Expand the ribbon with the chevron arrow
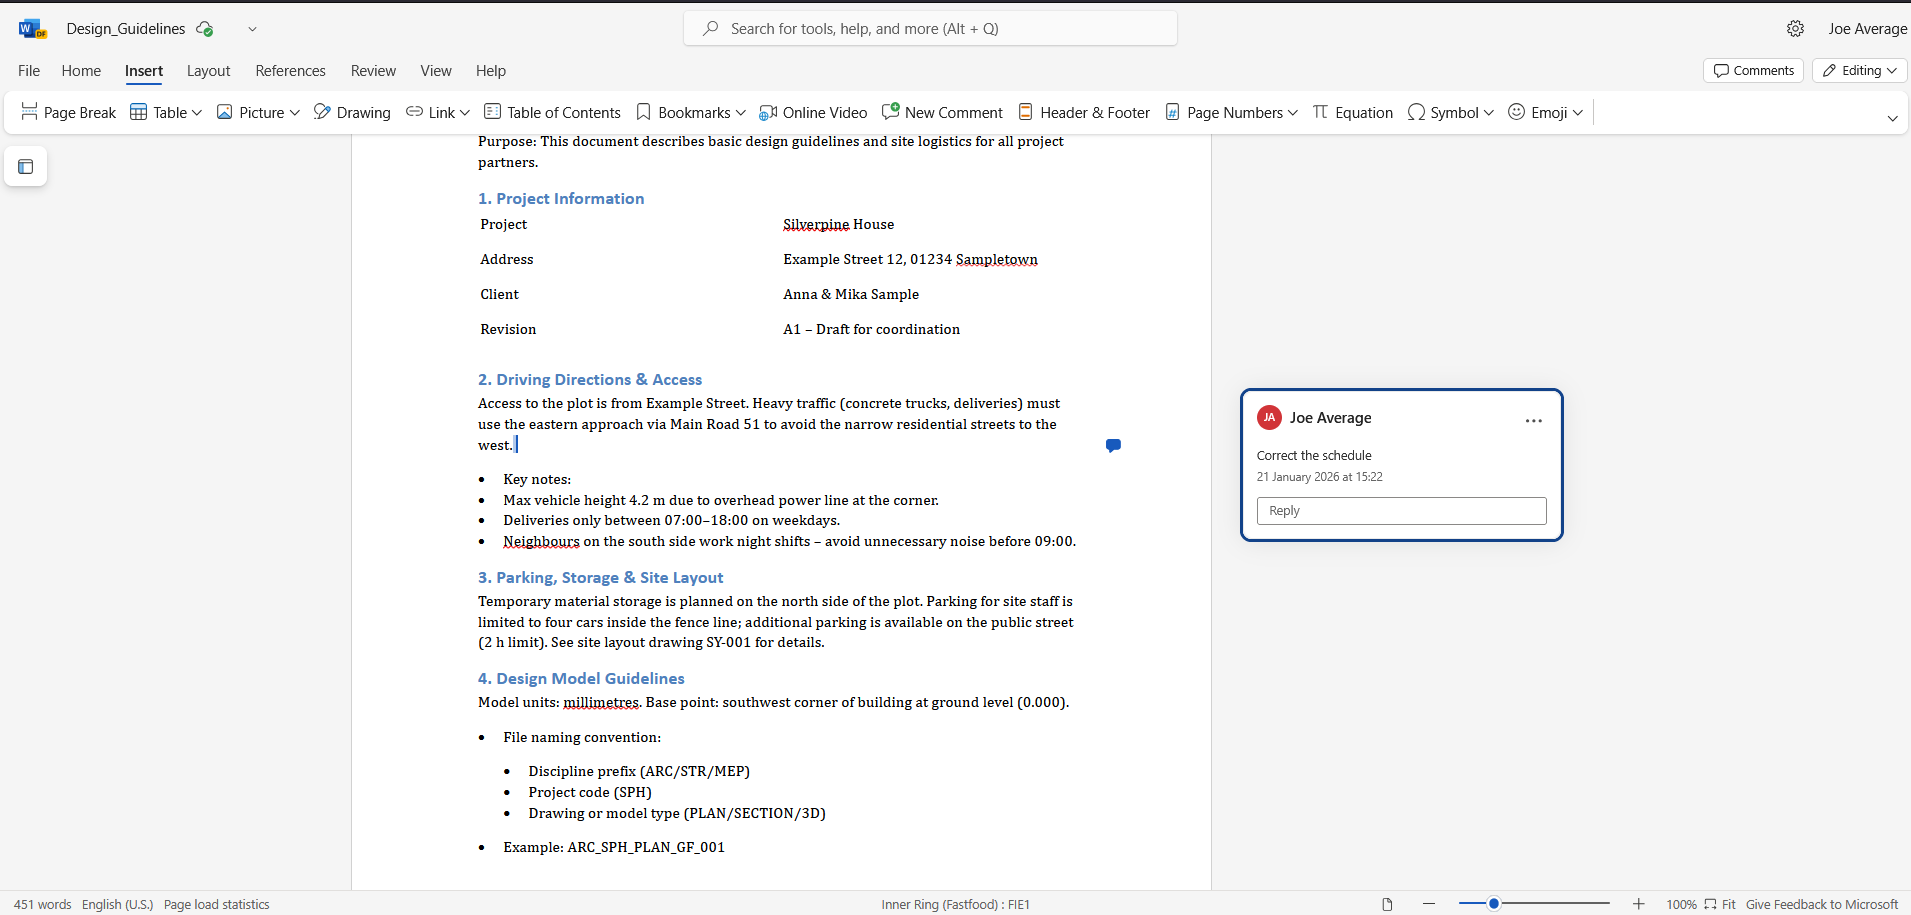The height and width of the screenshot is (915, 1911). tap(1892, 118)
